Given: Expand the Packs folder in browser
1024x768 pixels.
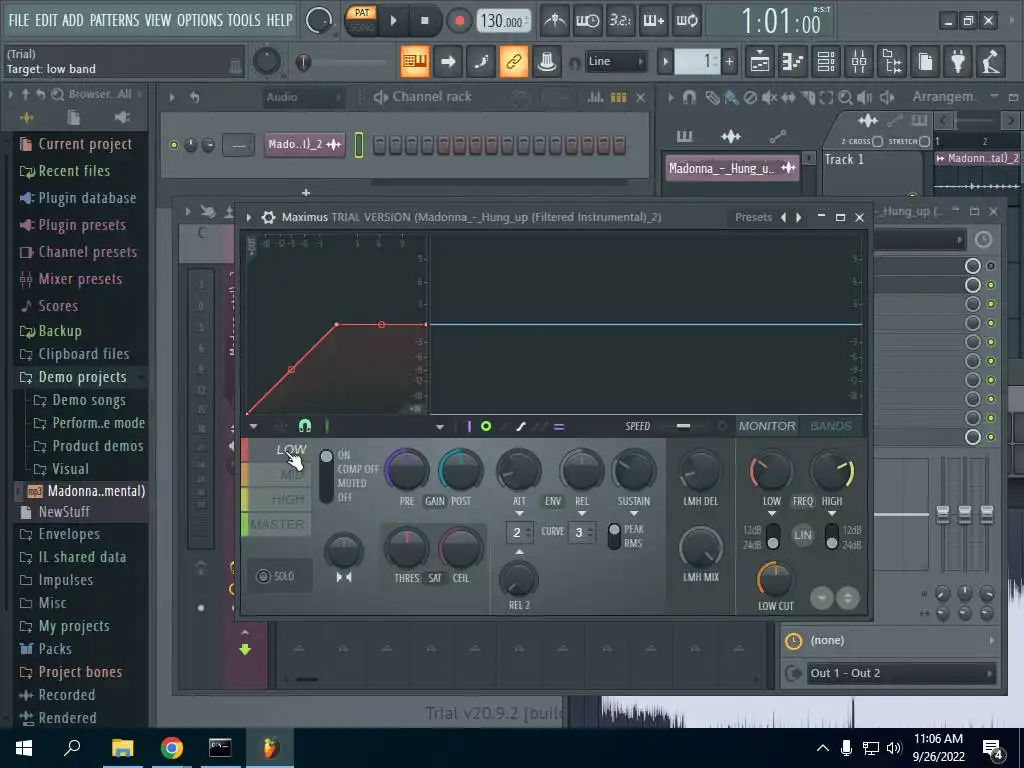Looking at the screenshot, I should coord(46,648).
